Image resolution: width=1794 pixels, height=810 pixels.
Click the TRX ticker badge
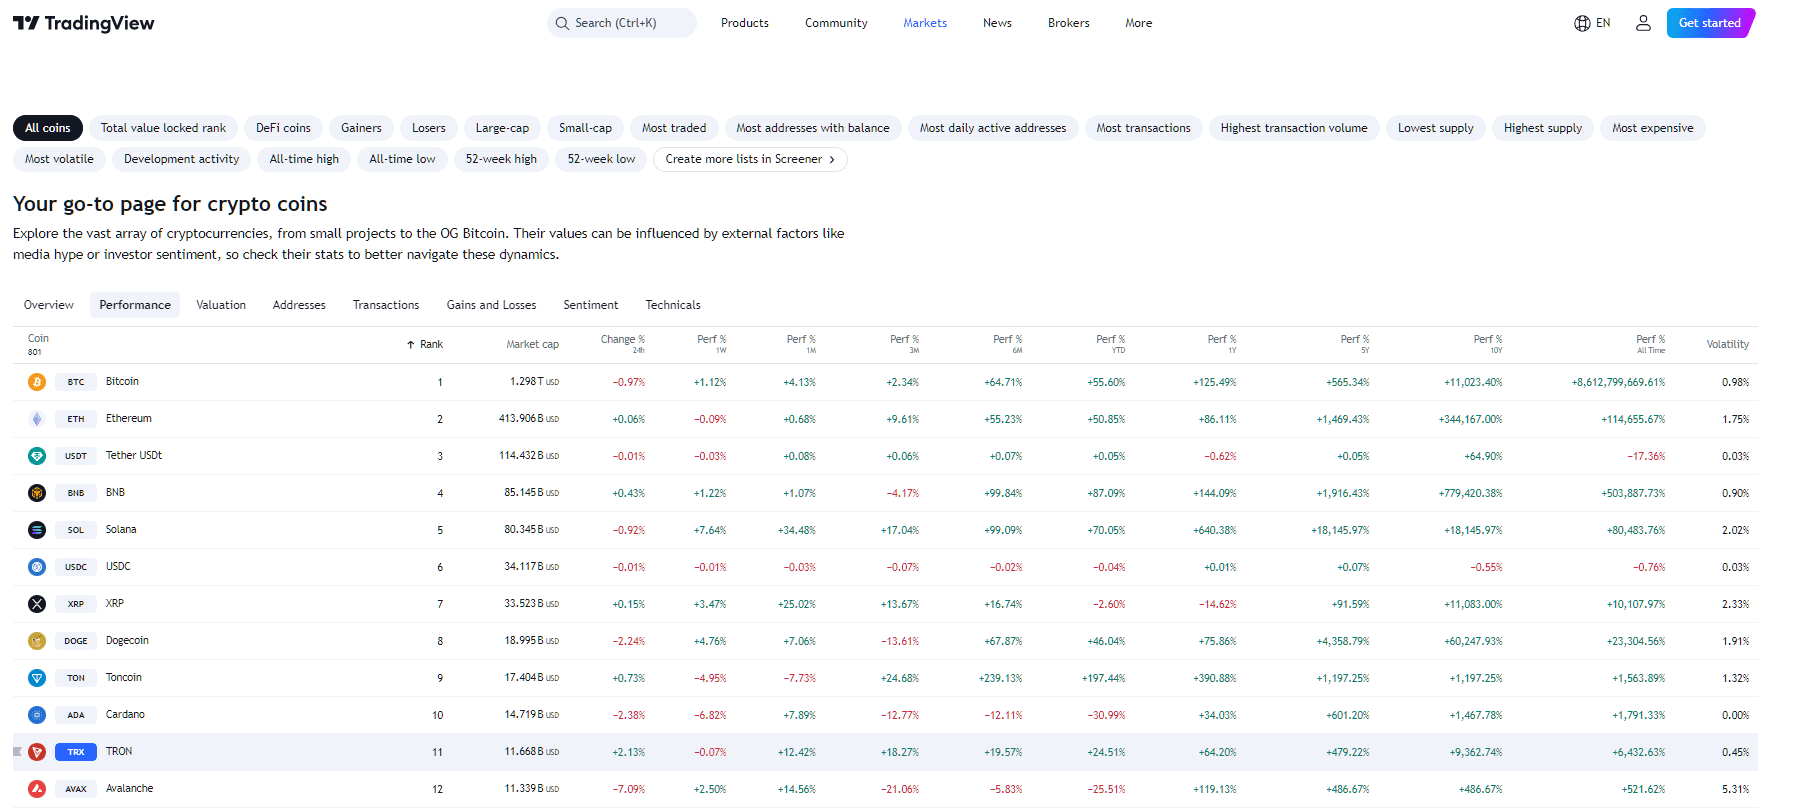76,752
